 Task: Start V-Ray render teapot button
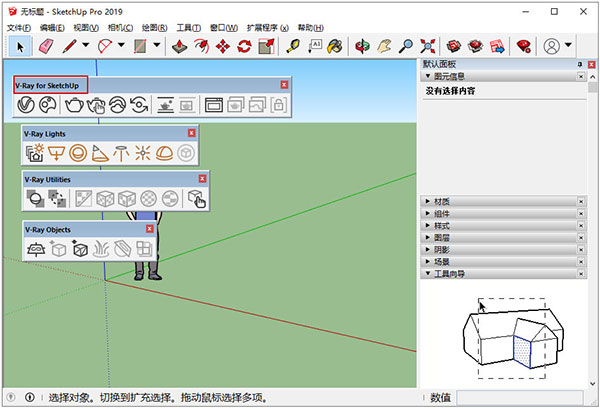click(74, 105)
